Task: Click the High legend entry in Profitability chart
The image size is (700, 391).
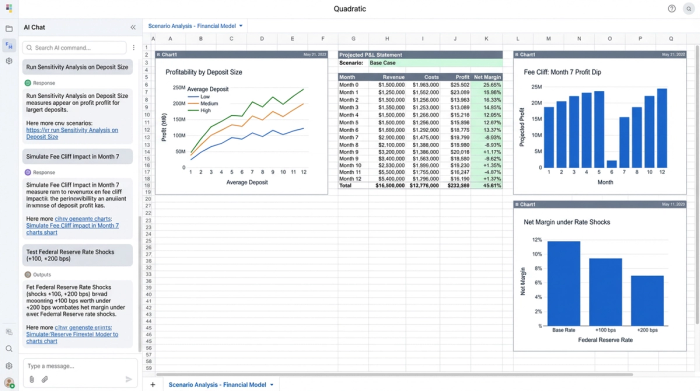Action: 199,110
